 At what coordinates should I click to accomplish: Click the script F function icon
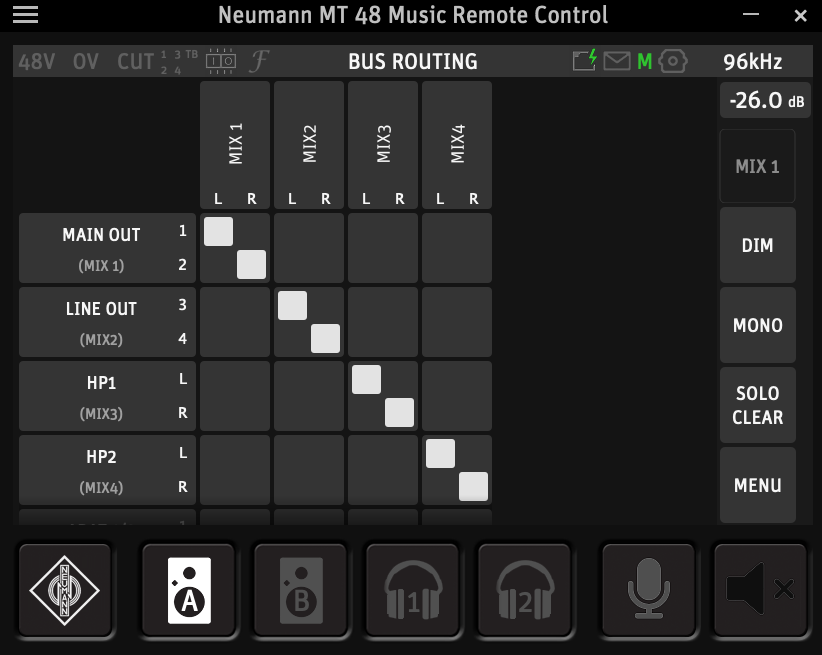(259, 61)
